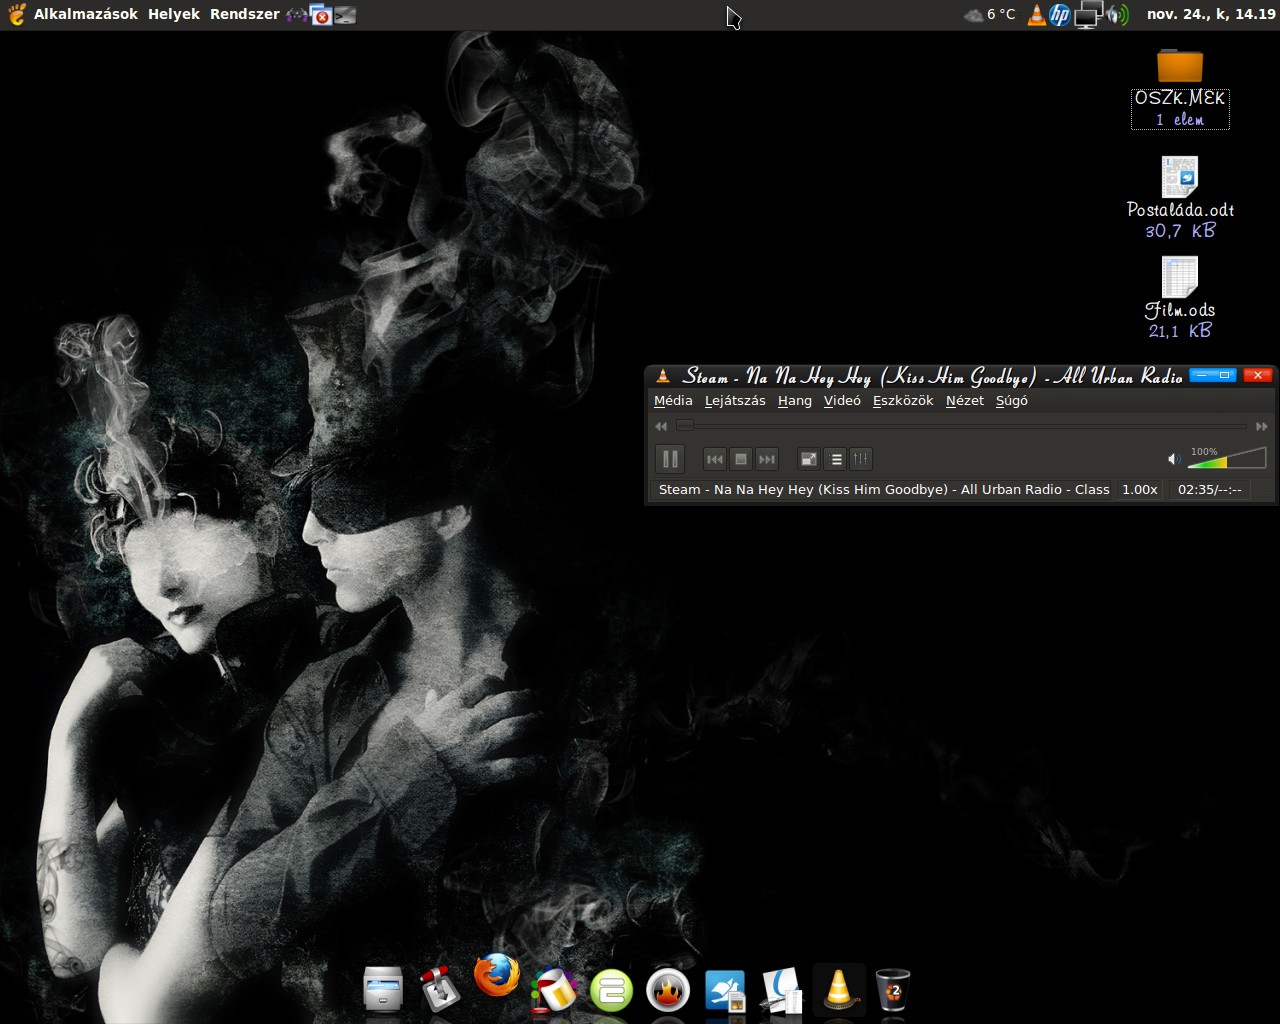Open the Nézet menu
This screenshot has height=1024, width=1280.
pyautogui.click(x=965, y=400)
